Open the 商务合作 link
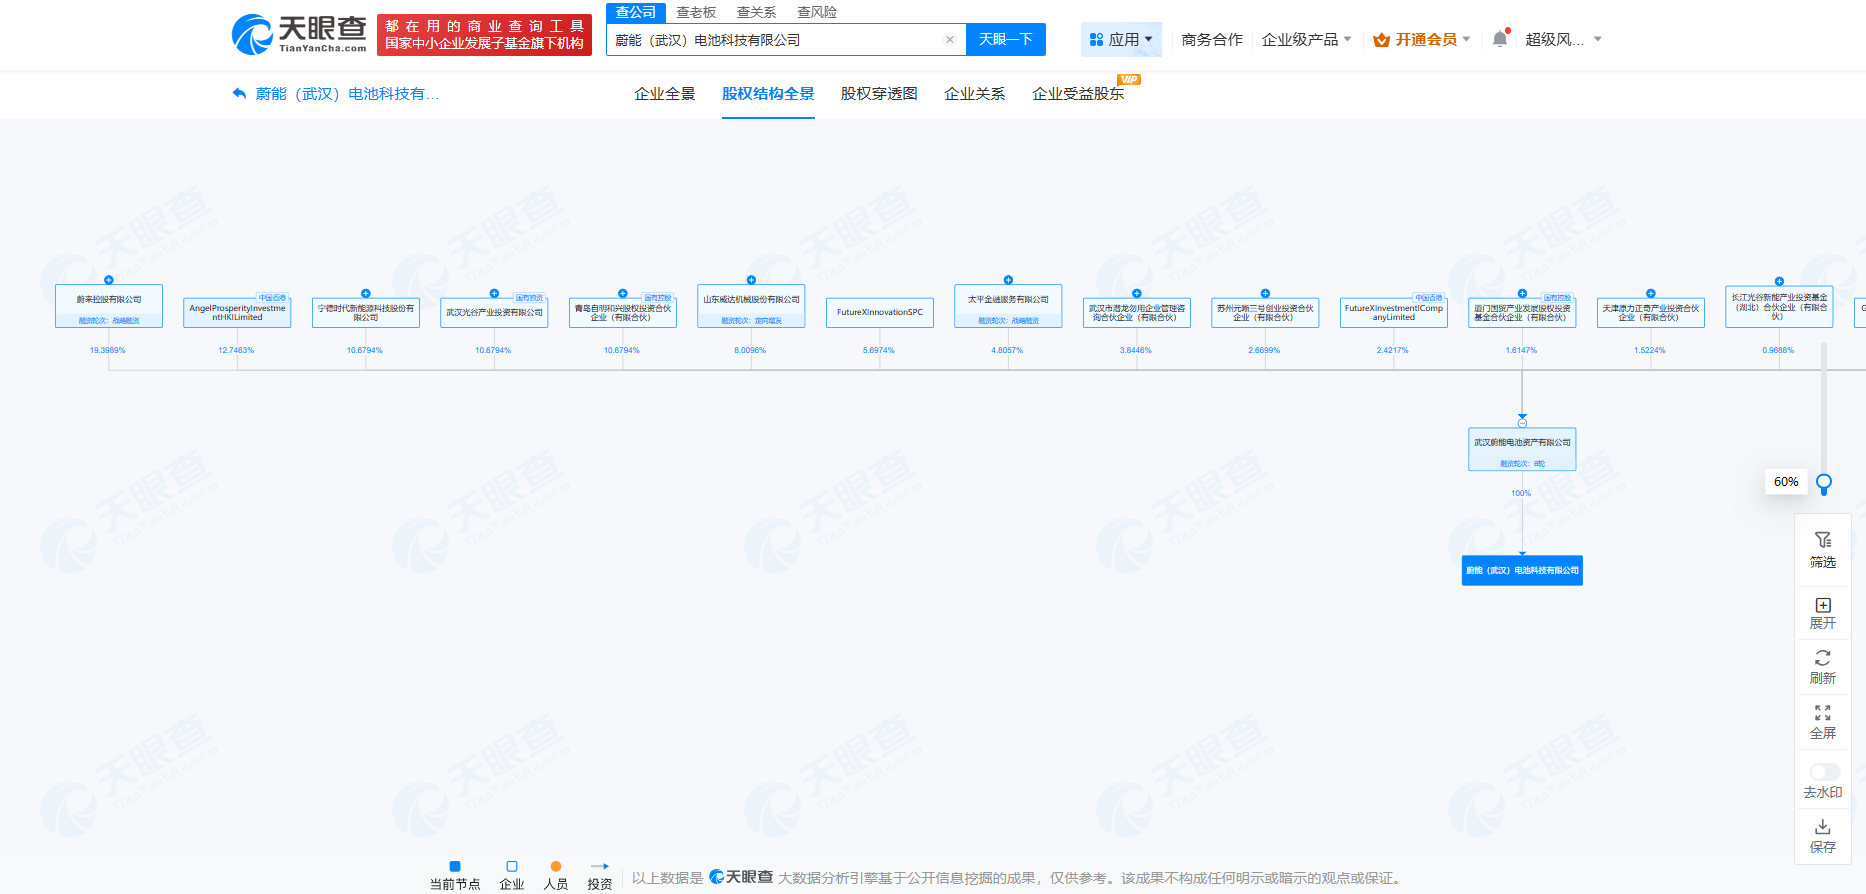 (x=1212, y=40)
